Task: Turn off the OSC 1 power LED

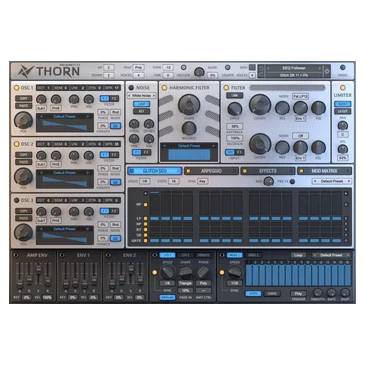Action: pyautogui.click(x=16, y=88)
